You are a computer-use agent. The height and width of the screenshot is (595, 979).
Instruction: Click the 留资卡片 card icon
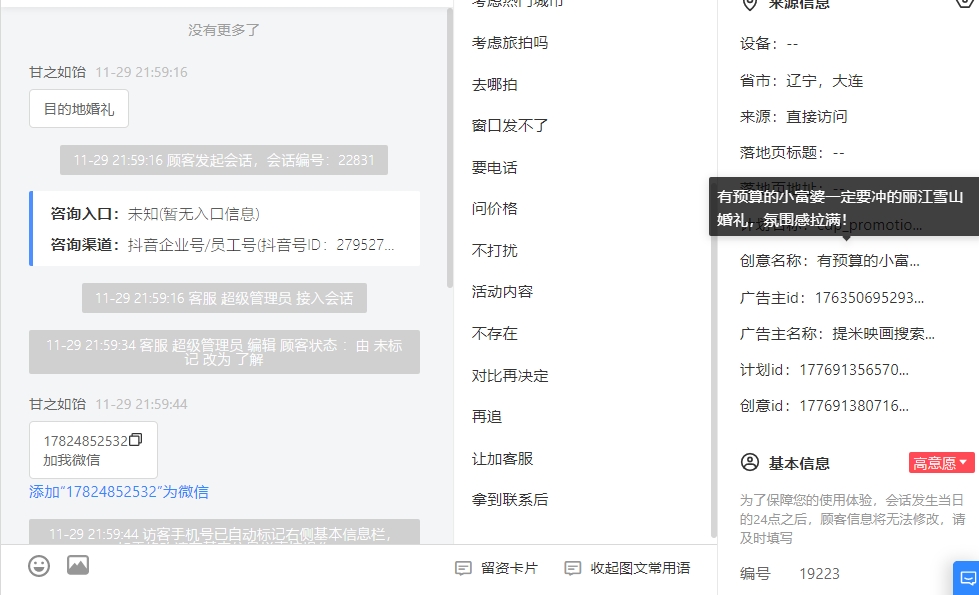click(463, 568)
